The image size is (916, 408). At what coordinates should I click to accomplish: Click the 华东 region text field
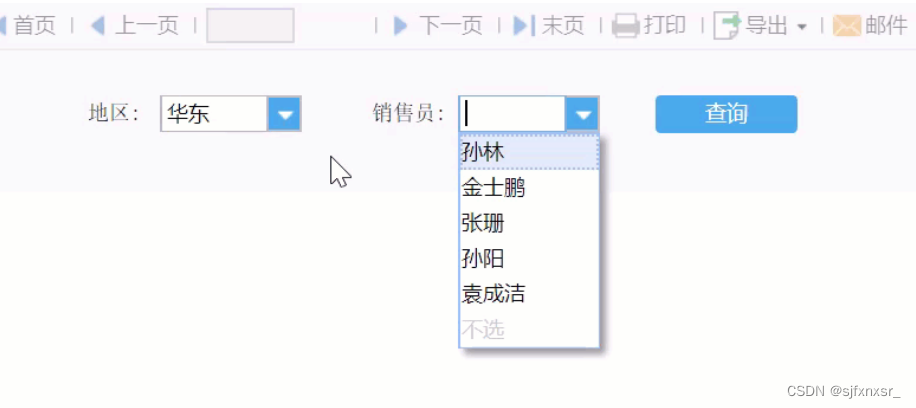point(214,114)
